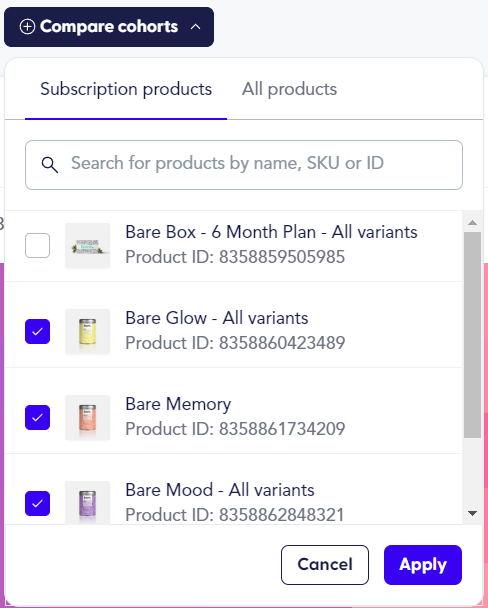This screenshot has width=488, height=608.
Task: Click the Cancel button
Action: click(325, 565)
